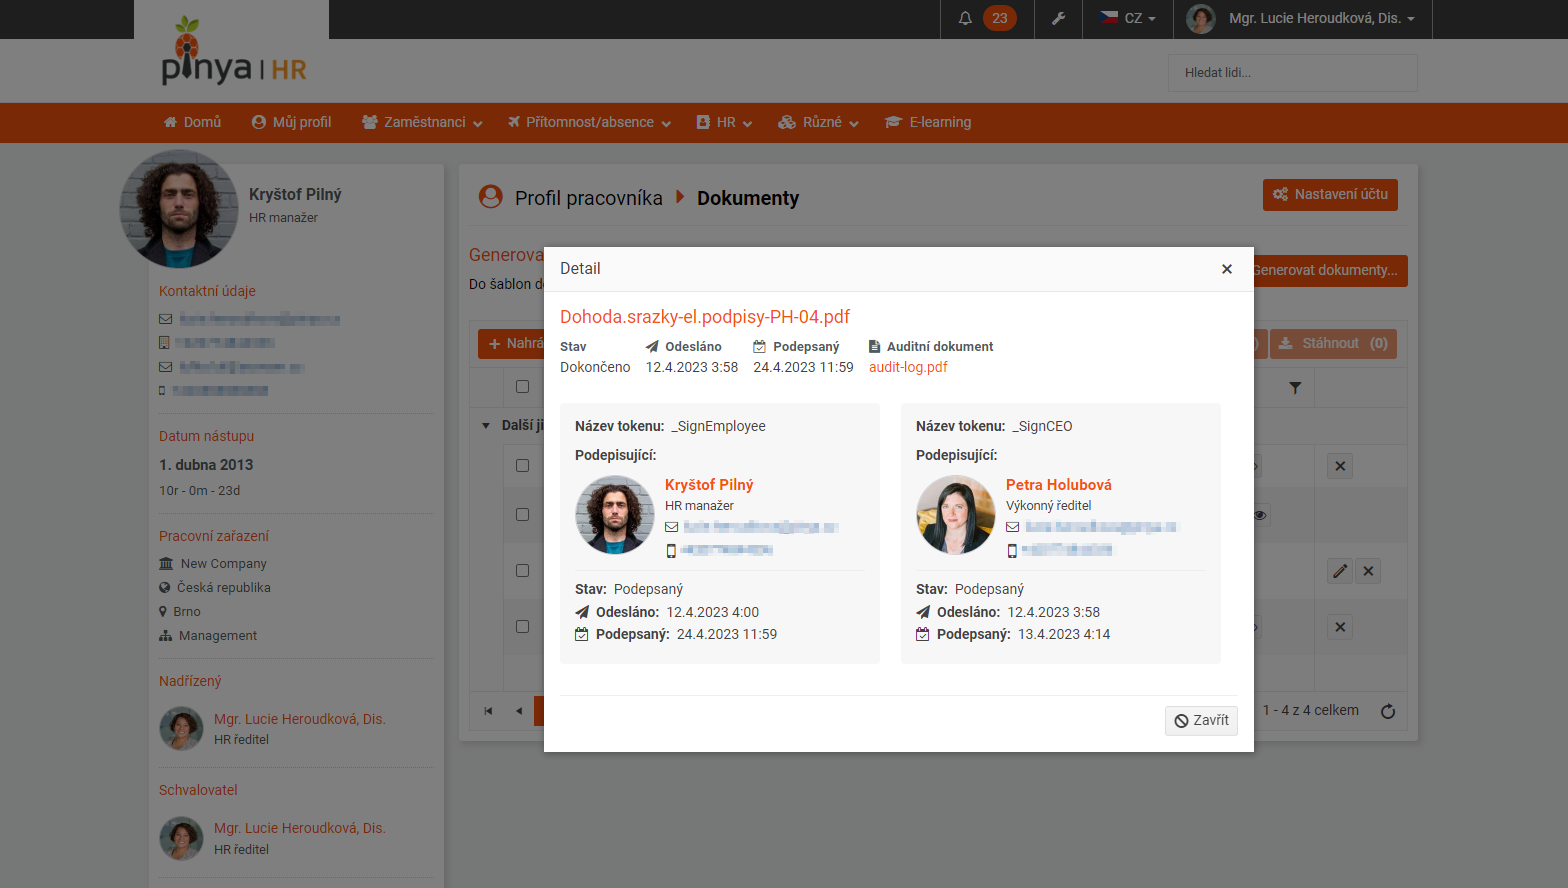The image size is (1568, 888).
Task: Open the CZ language dropdown
Action: pyautogui.click(x=1128, y=18)
